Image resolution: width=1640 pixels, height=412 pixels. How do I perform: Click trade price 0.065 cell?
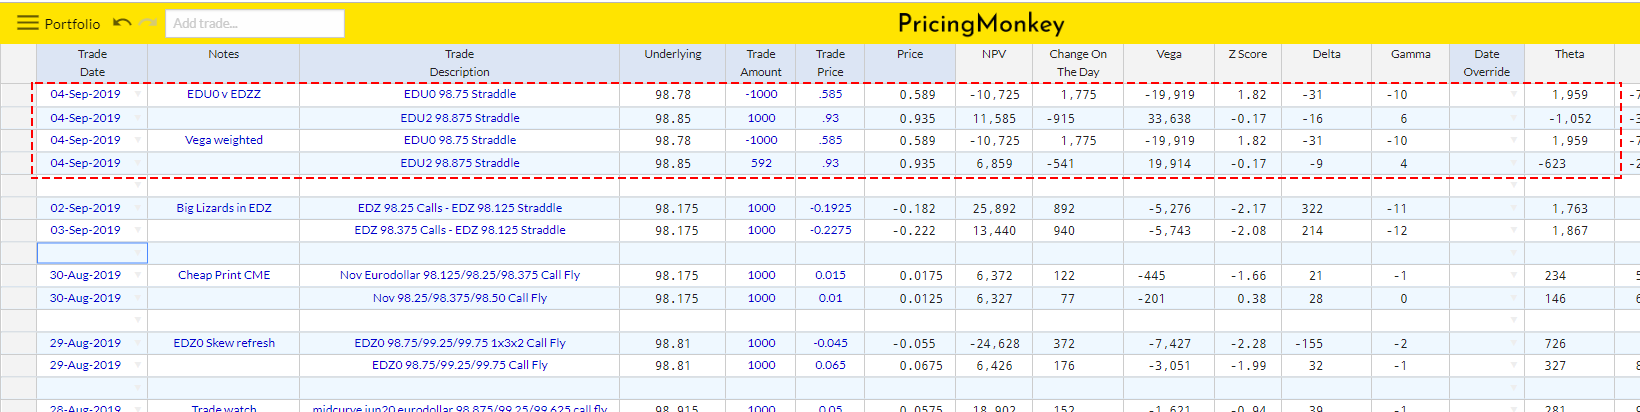point(830,365)
